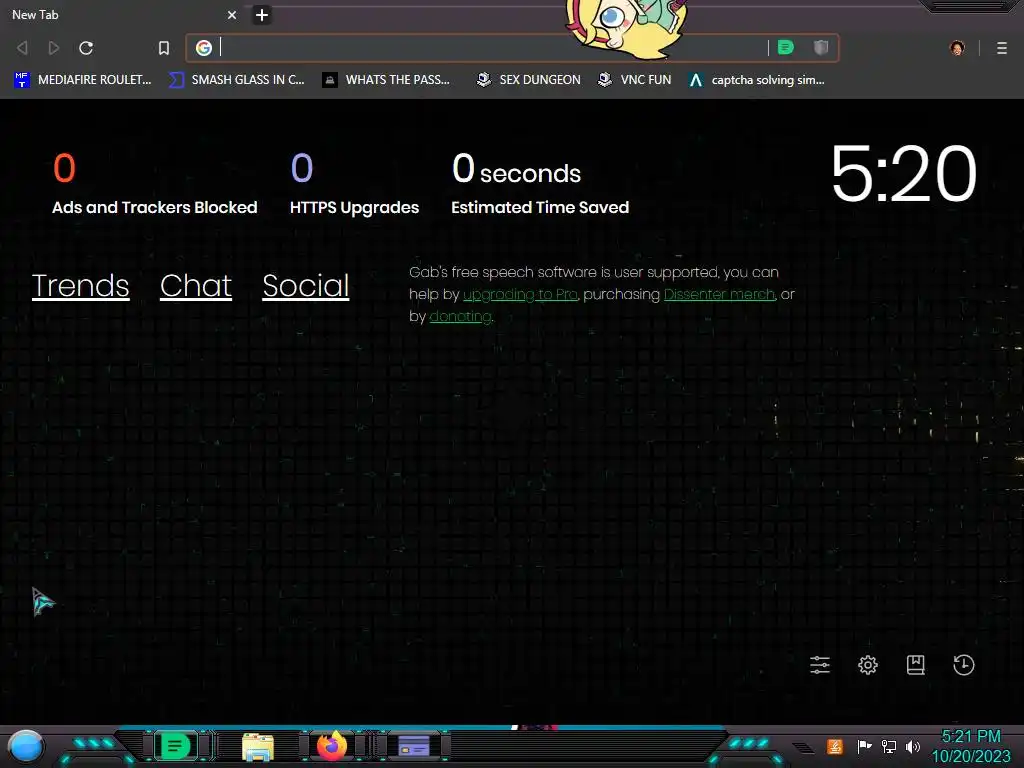Go back with the back arrow
The width and height of the screenshot is (1024, 768).
point(22,48)
